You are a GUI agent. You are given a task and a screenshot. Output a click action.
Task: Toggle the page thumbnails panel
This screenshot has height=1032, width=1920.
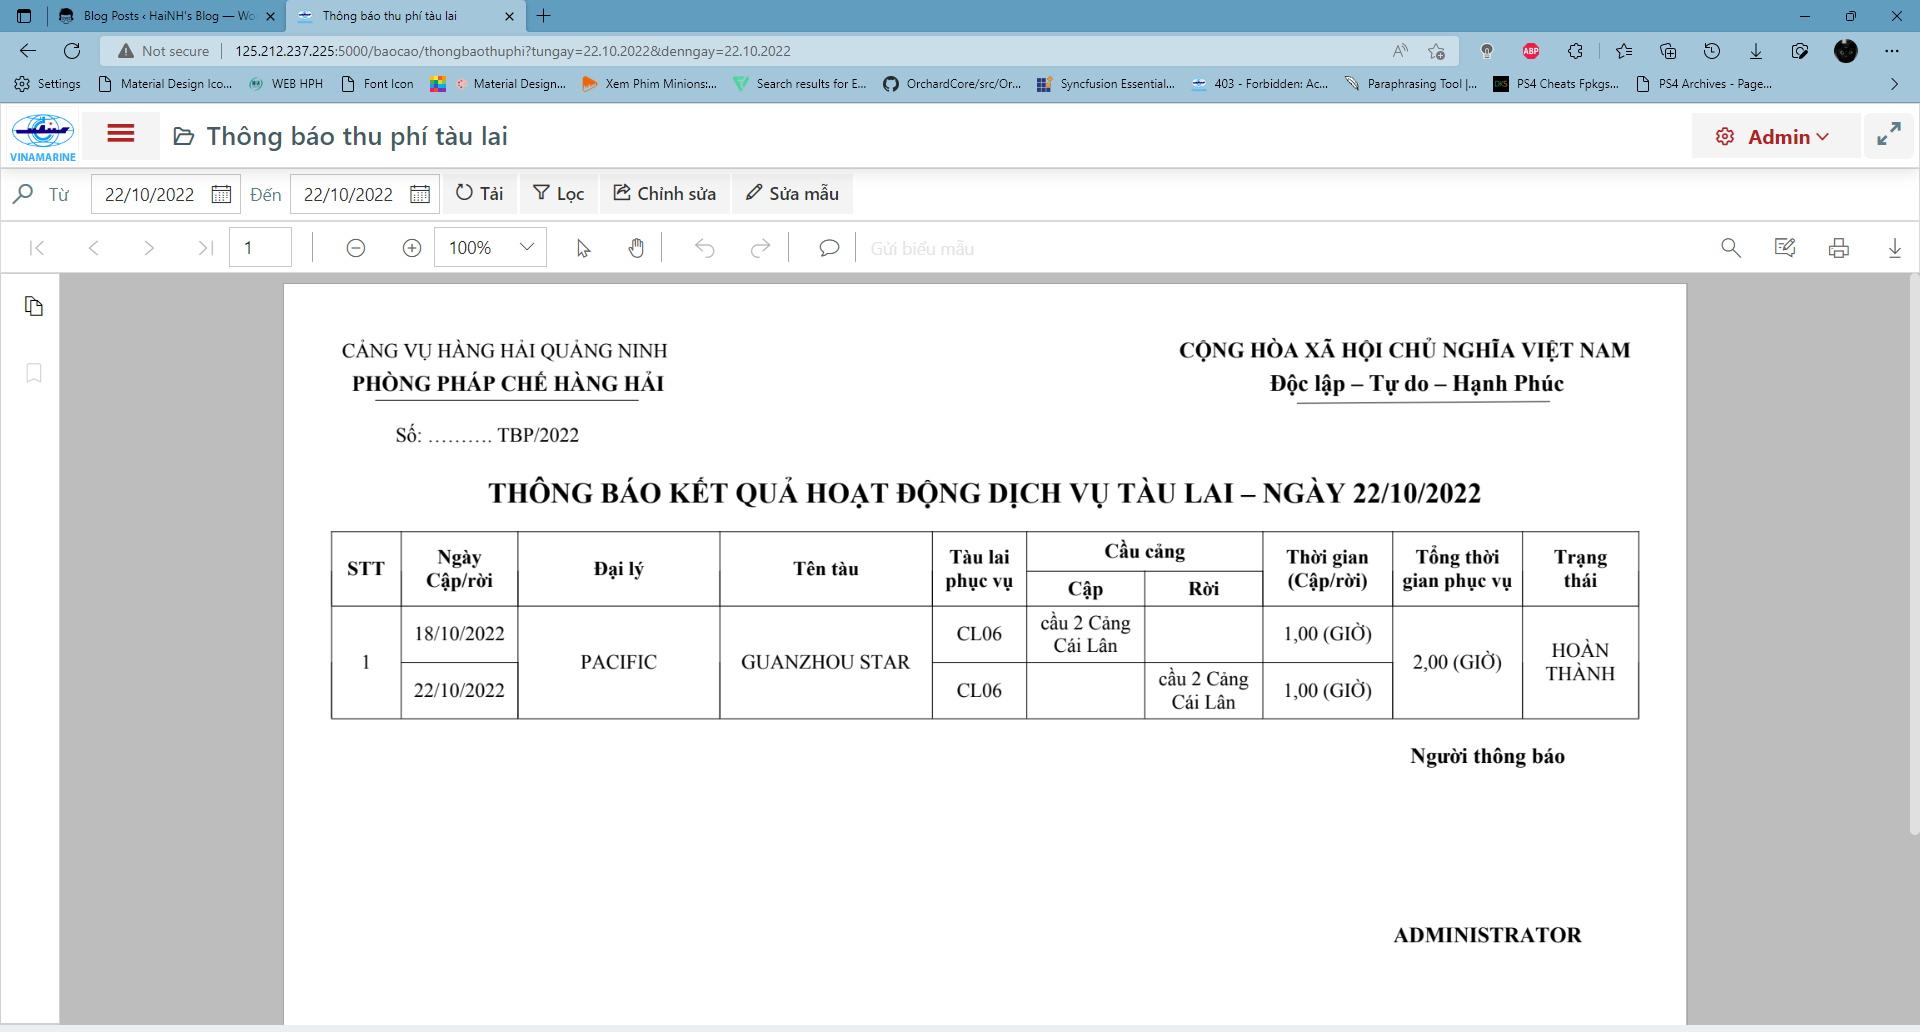[x=34, y=306]
